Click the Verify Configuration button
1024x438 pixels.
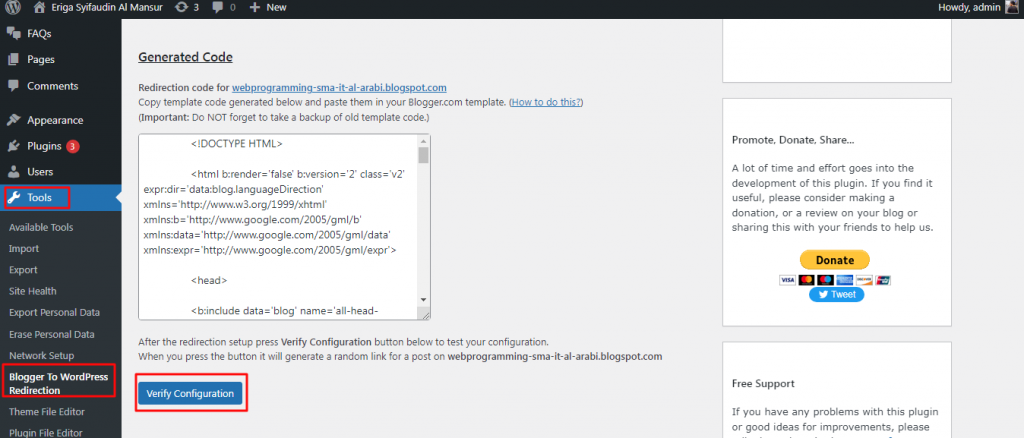pos(190,394)
